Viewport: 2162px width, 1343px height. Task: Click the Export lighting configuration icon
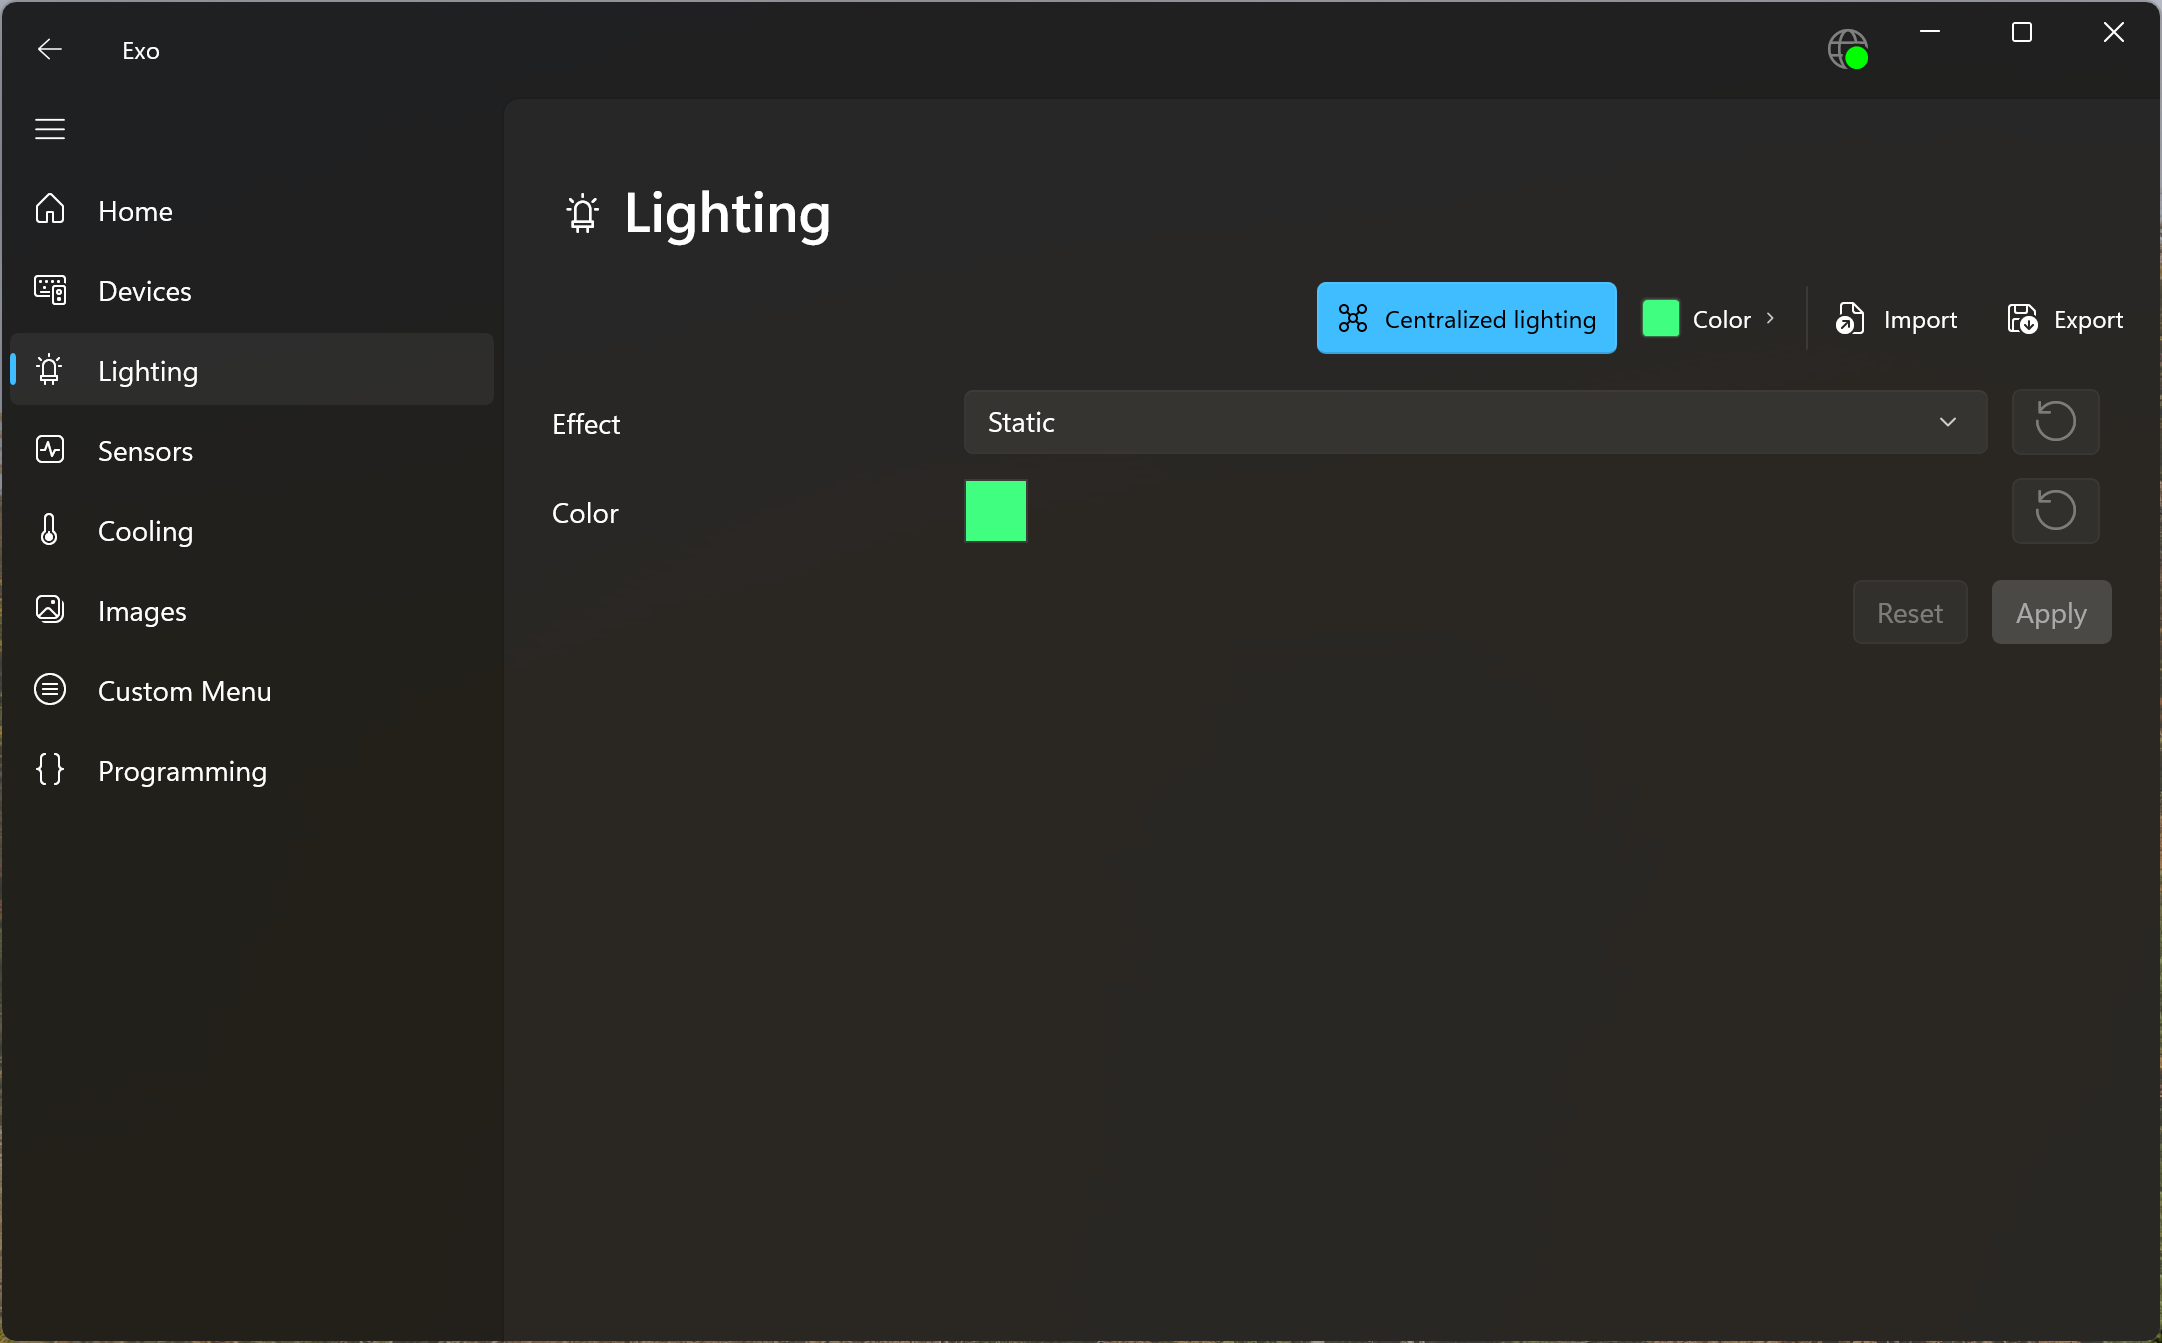2022,319
